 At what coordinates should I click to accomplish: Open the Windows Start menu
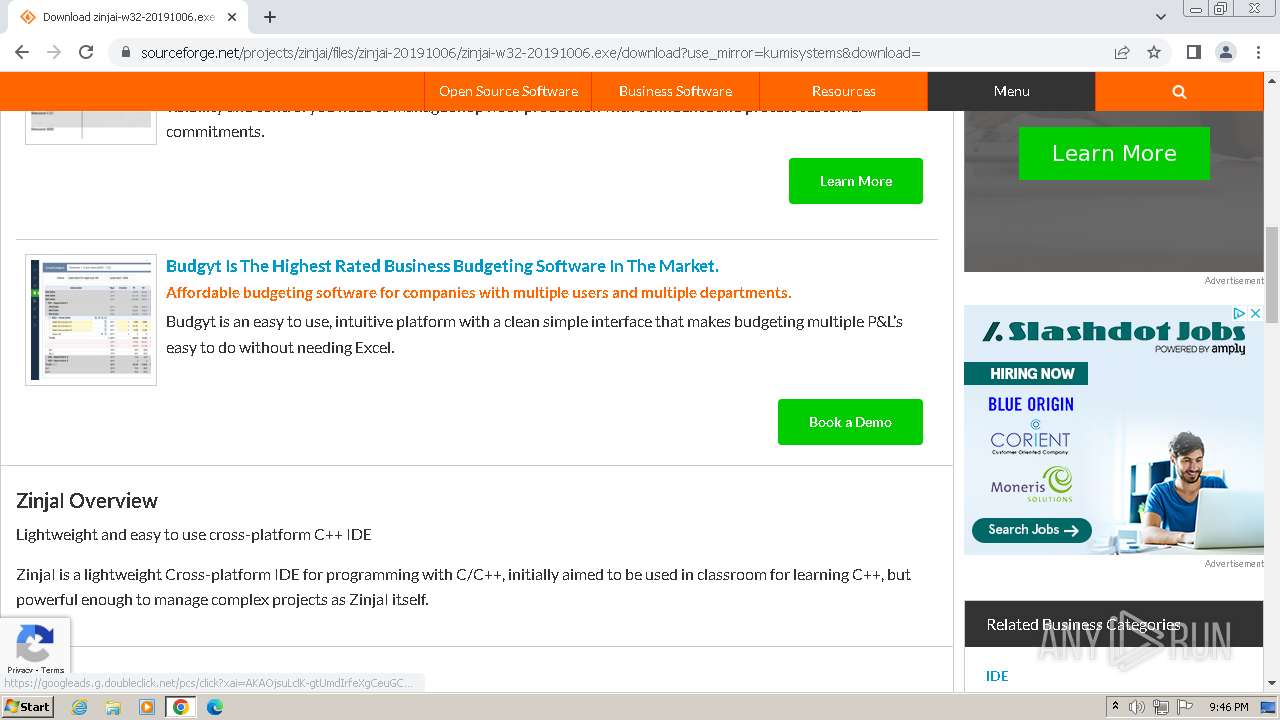(x=27, y=706)
